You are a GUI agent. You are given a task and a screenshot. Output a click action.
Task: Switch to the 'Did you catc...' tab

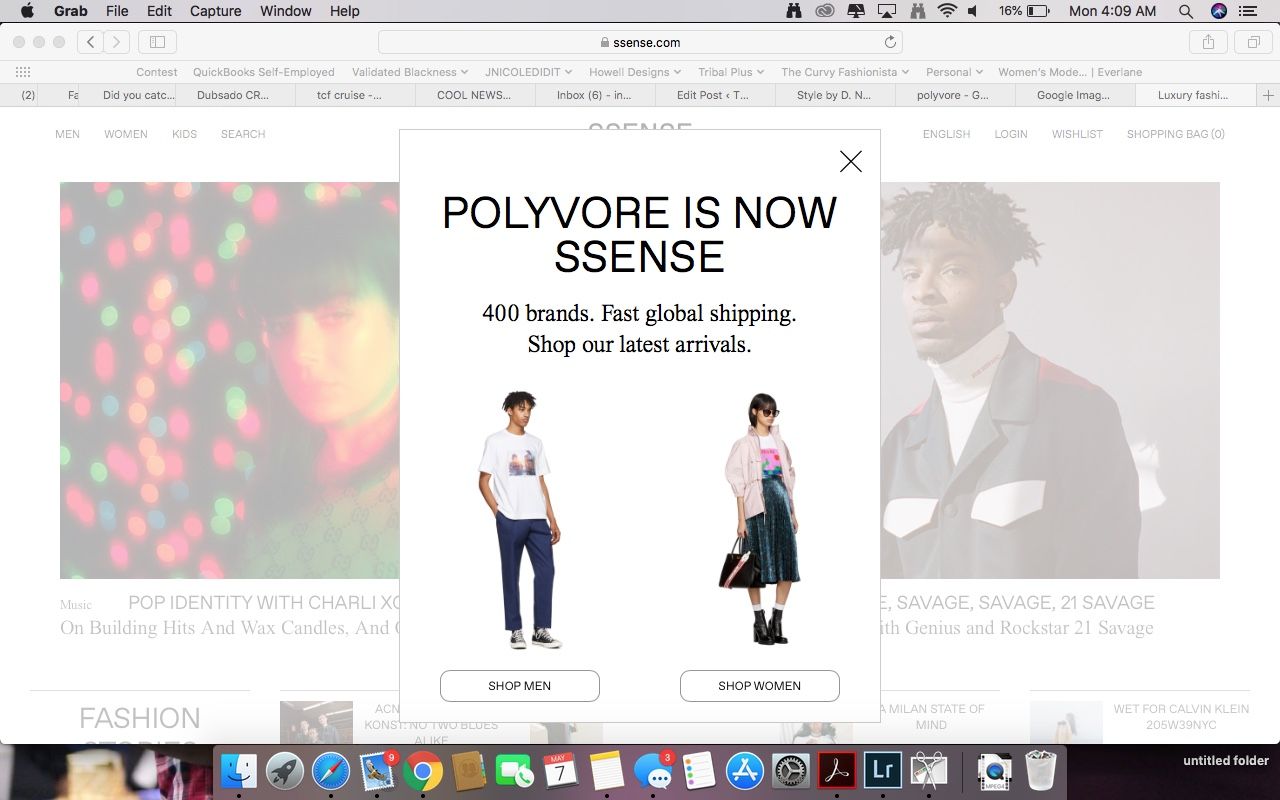138,95
